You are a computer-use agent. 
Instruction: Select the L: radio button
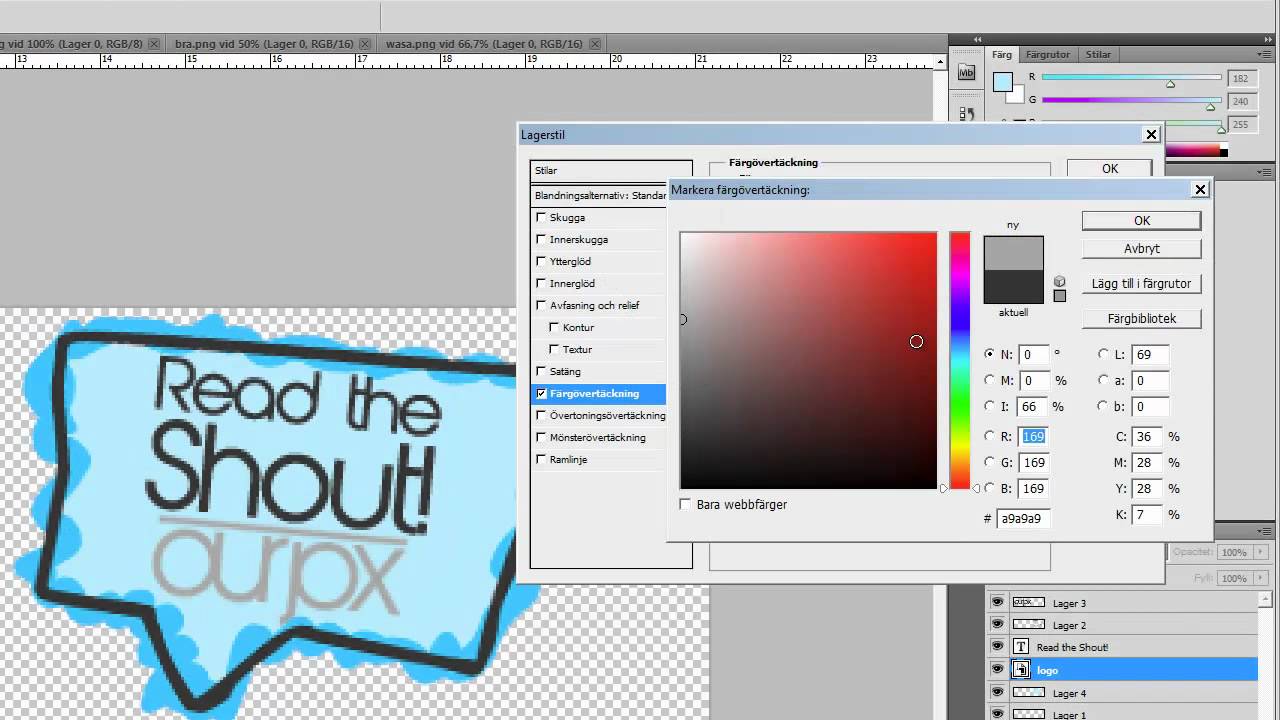click(1104, 354)
